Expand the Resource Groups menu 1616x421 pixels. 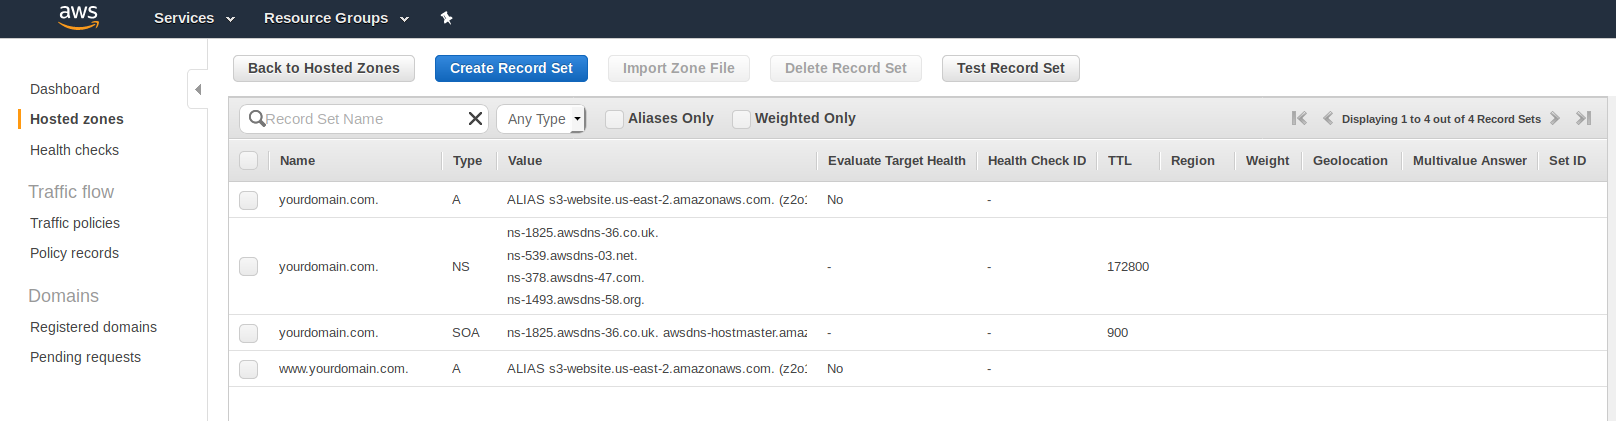tap(336, 18)
